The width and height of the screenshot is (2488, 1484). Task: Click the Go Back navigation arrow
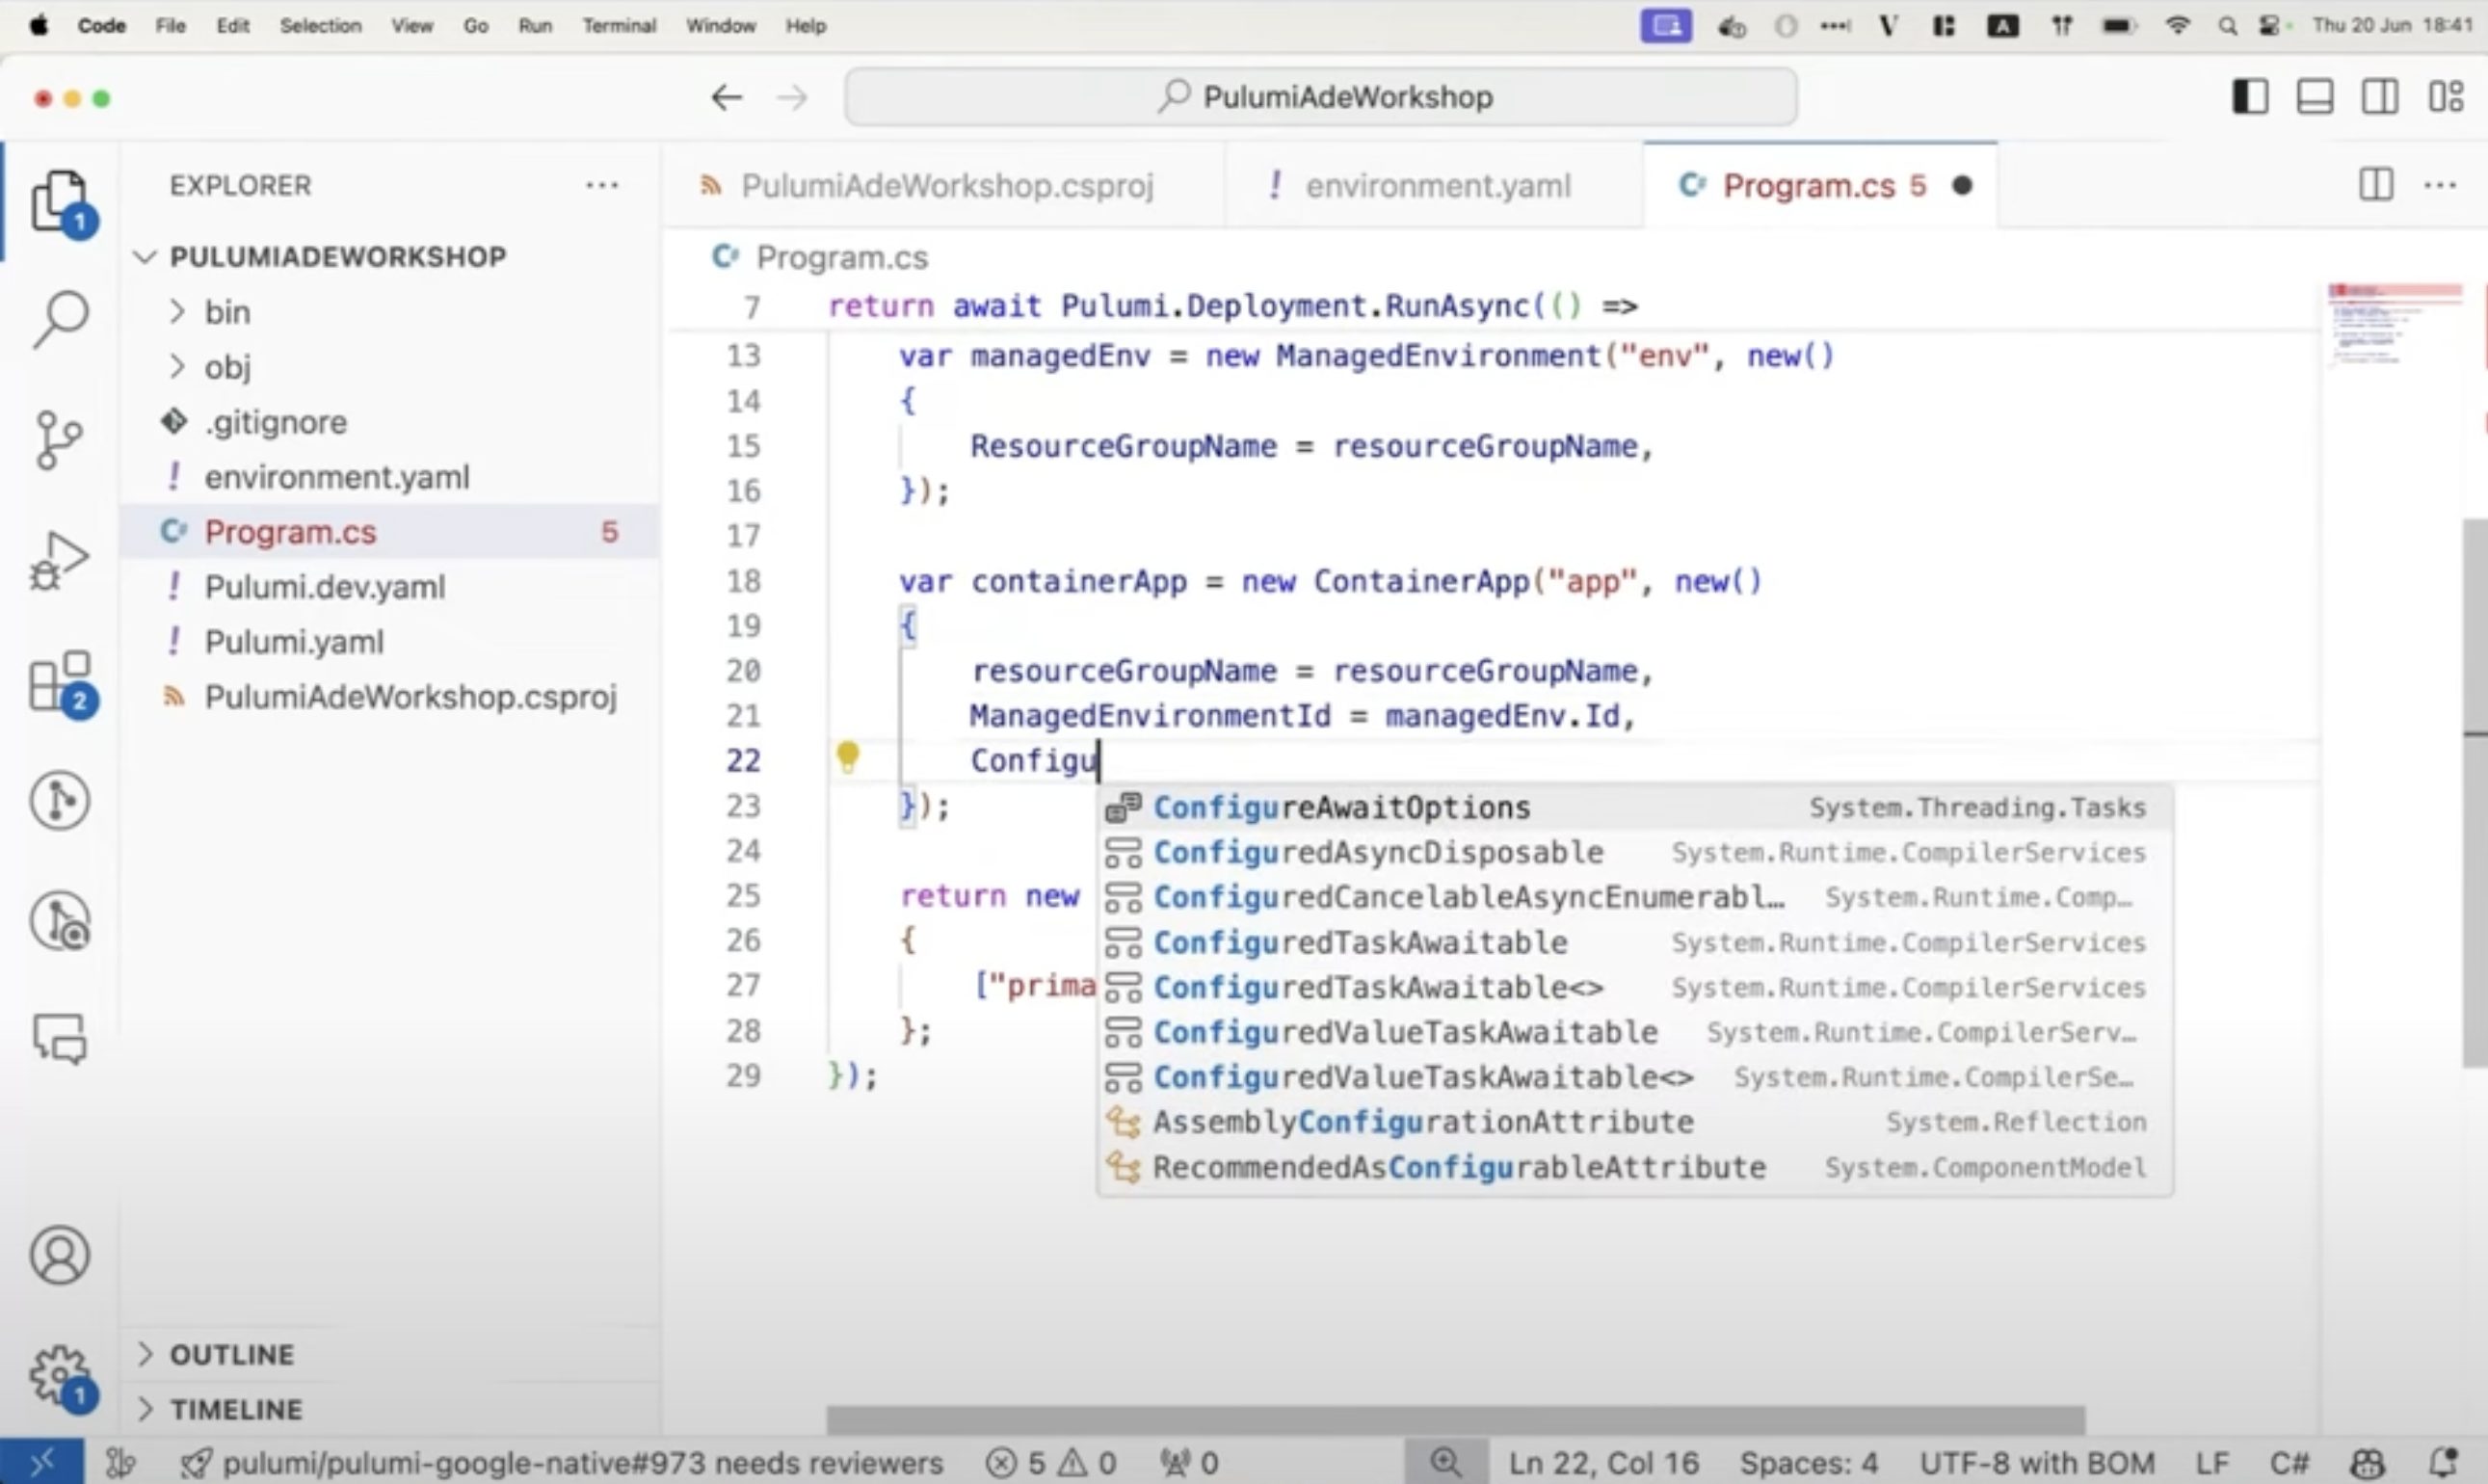727,96
